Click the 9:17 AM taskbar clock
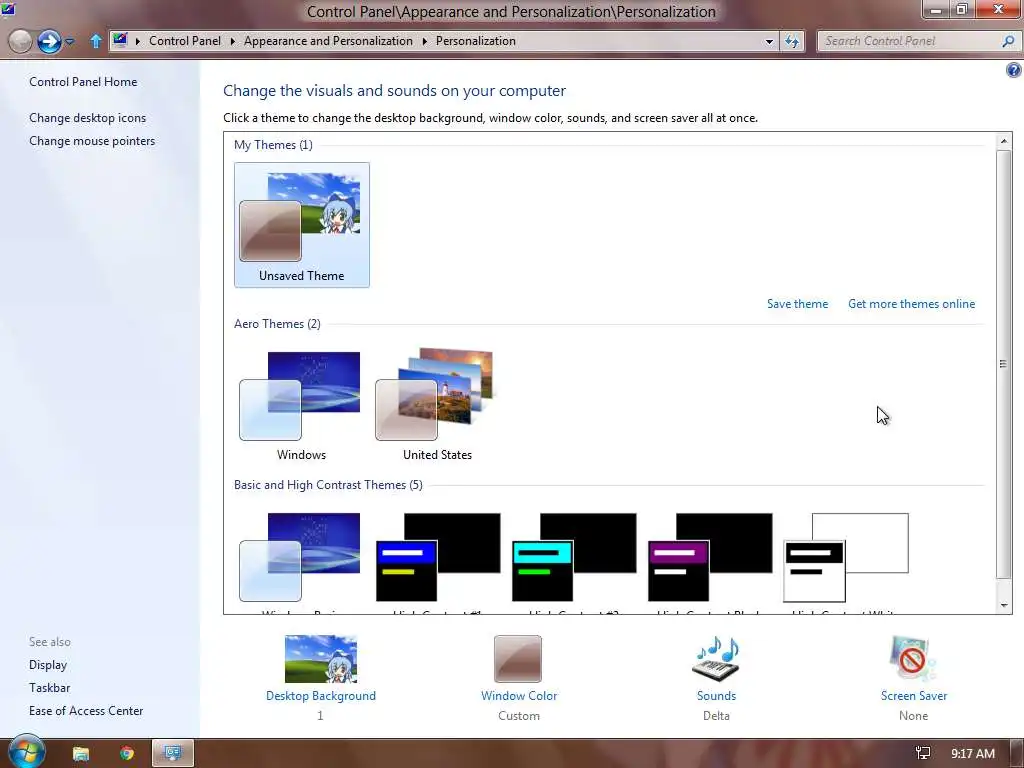The height and width of the screenshot is (768, 1024). (x=972, y=754)
